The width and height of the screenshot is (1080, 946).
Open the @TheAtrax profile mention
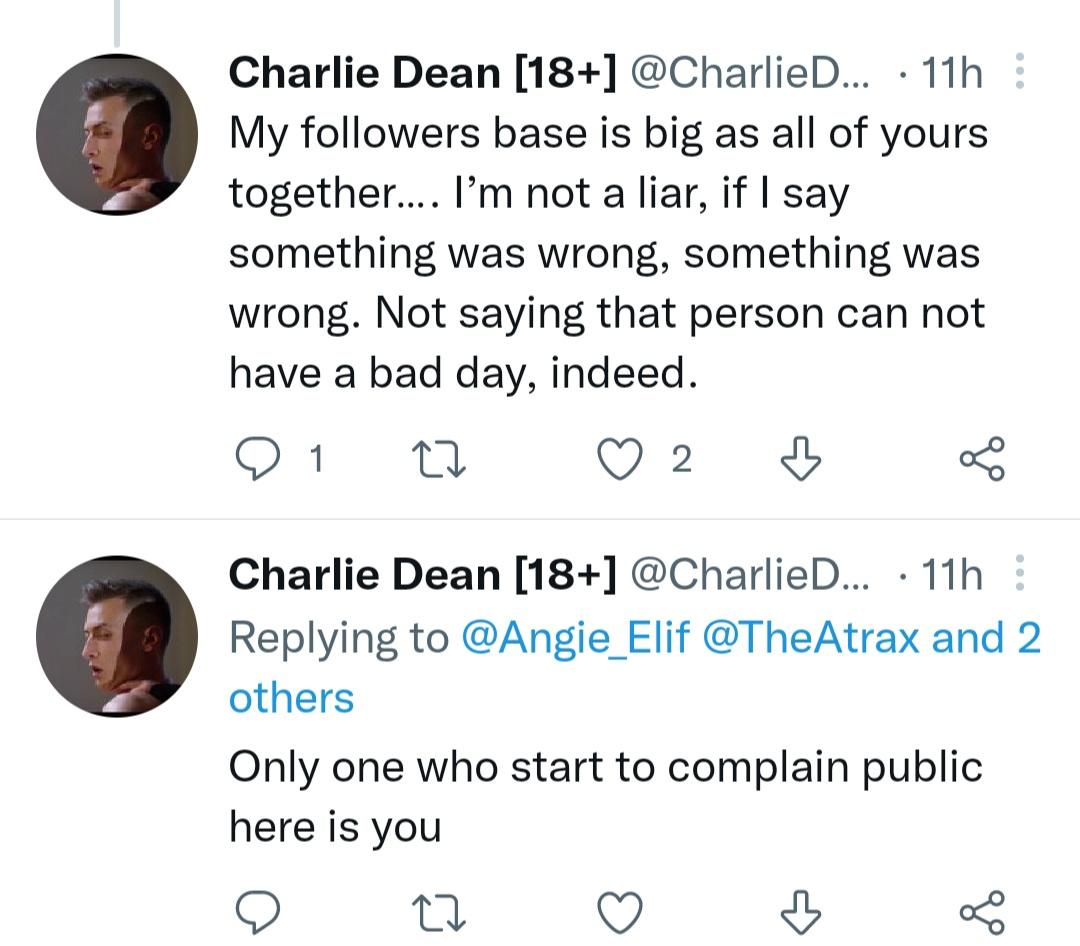(811, 638)
